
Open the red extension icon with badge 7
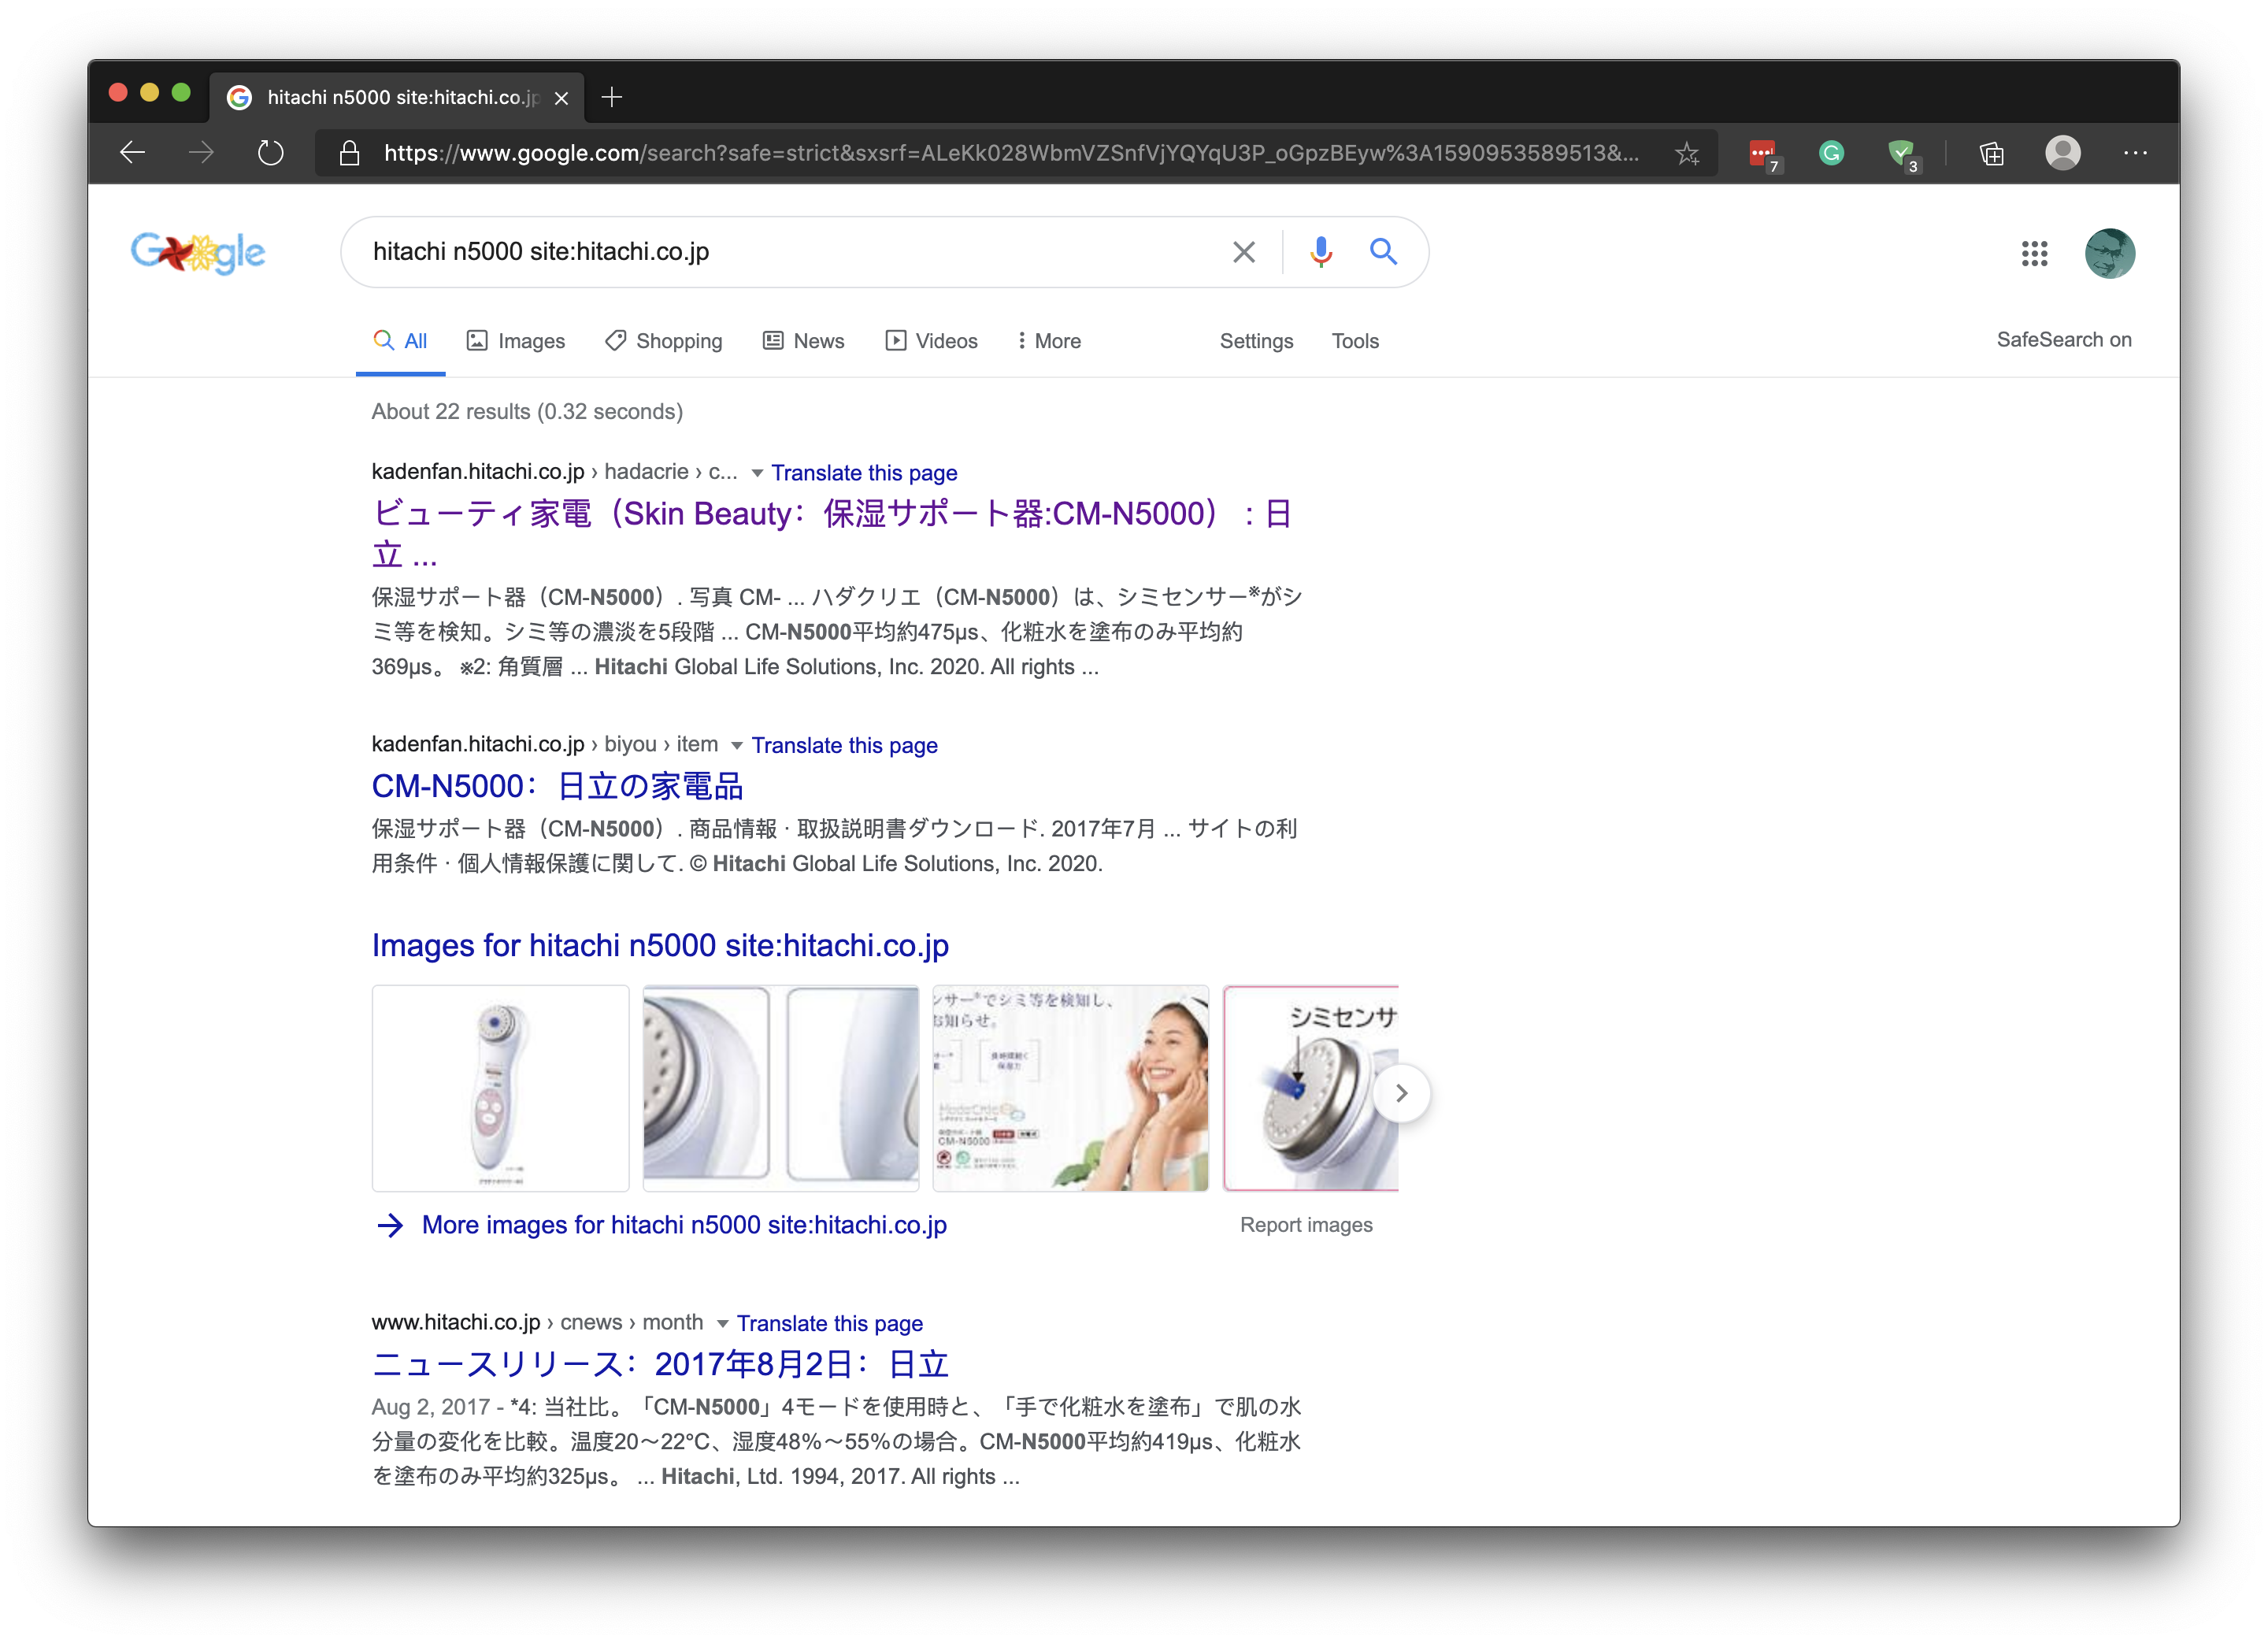click(1763, 154)
